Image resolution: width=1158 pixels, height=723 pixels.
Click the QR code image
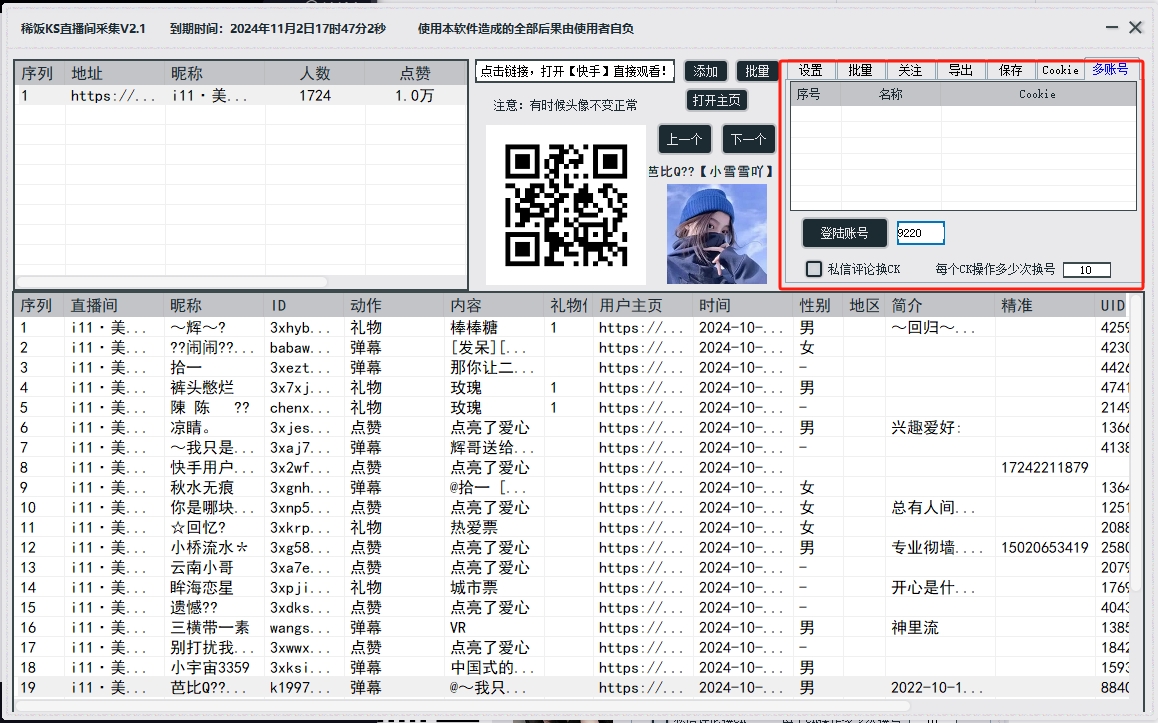click(566, 203)
